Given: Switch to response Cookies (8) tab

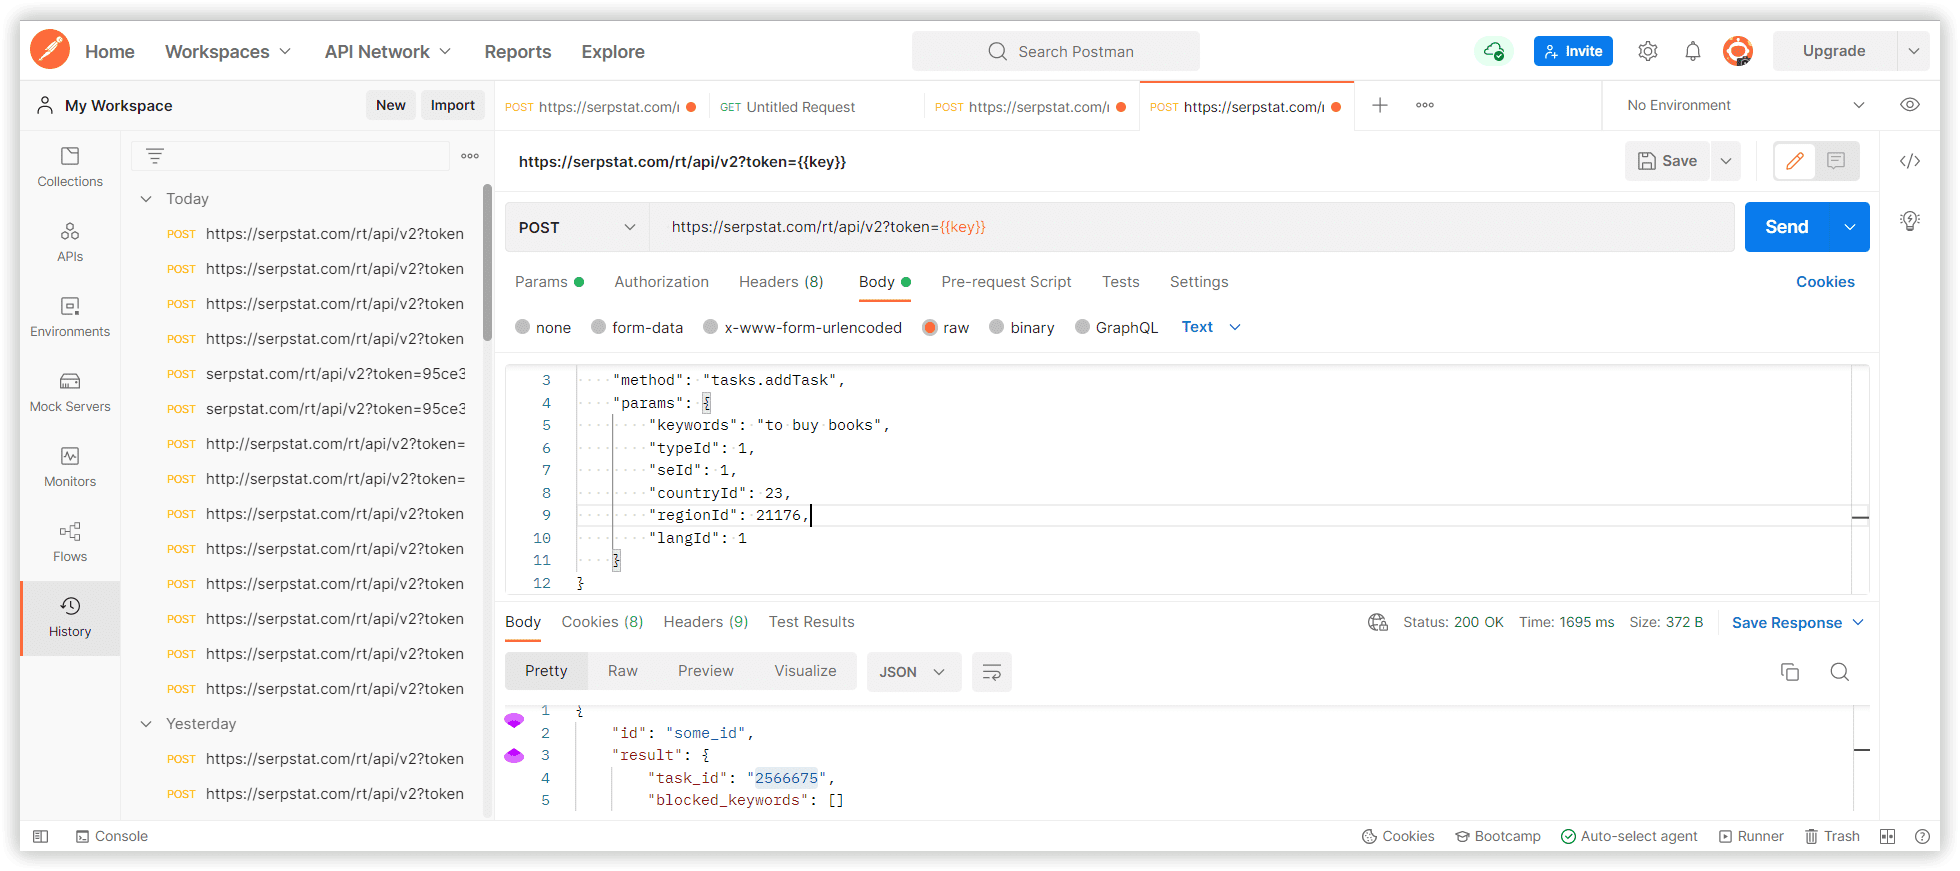Looking at the screenshot, I should coord(602,622).
